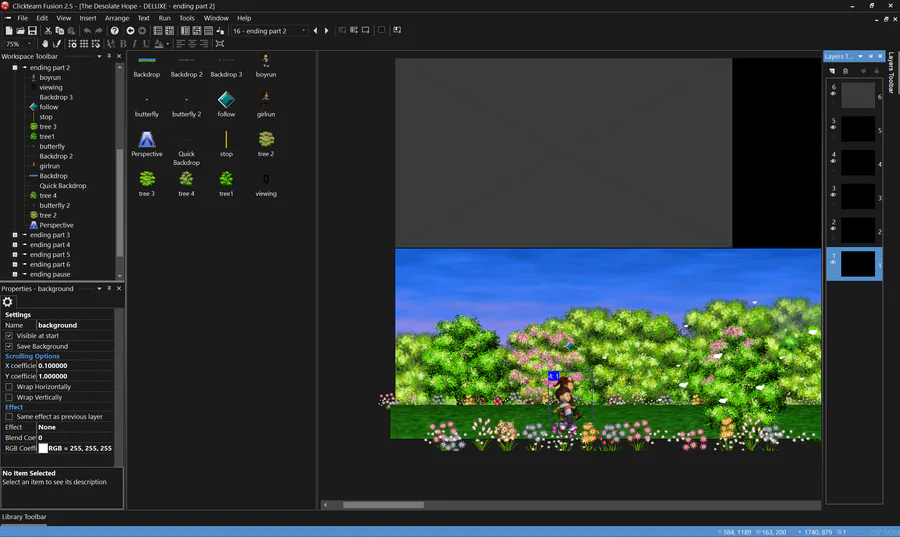This screenshot has width=900, height=537.
Task: Save the project with the floppy icon
Action: (x=32, y=30)
